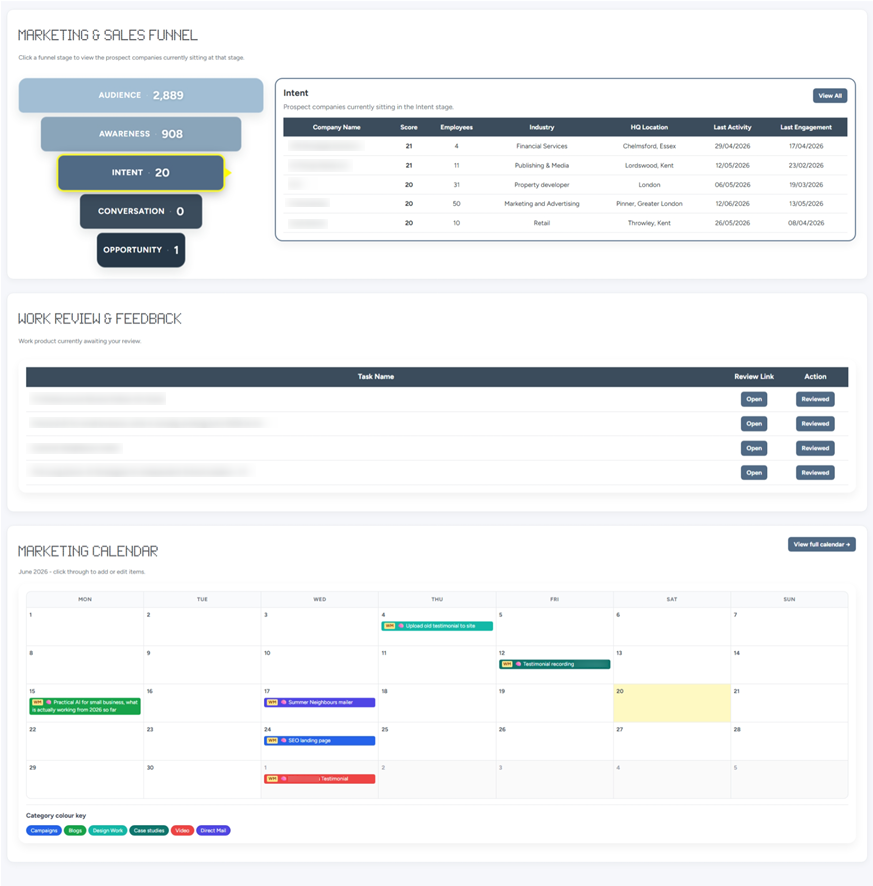Click calendar day 9

(x=202, y=664)
